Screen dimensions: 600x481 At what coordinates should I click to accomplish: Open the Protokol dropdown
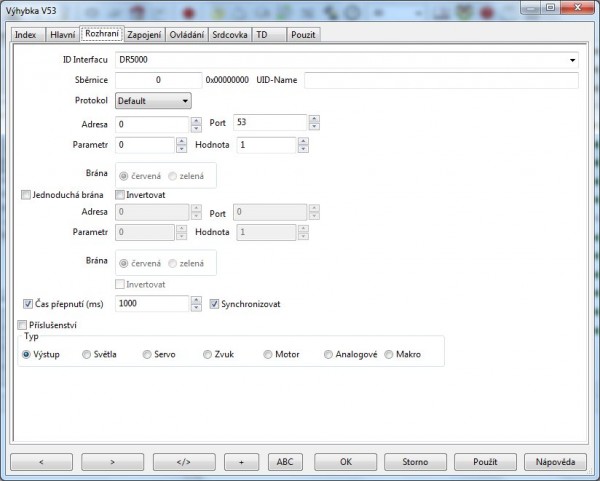153,101
